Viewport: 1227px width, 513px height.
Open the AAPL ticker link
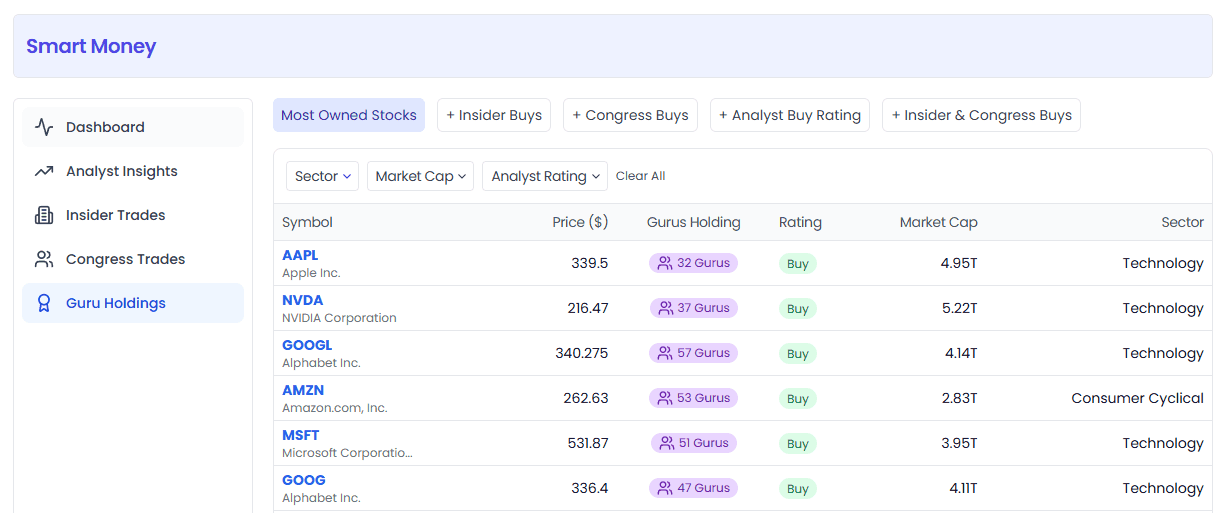pyautogui.click(x=300, y=255)
